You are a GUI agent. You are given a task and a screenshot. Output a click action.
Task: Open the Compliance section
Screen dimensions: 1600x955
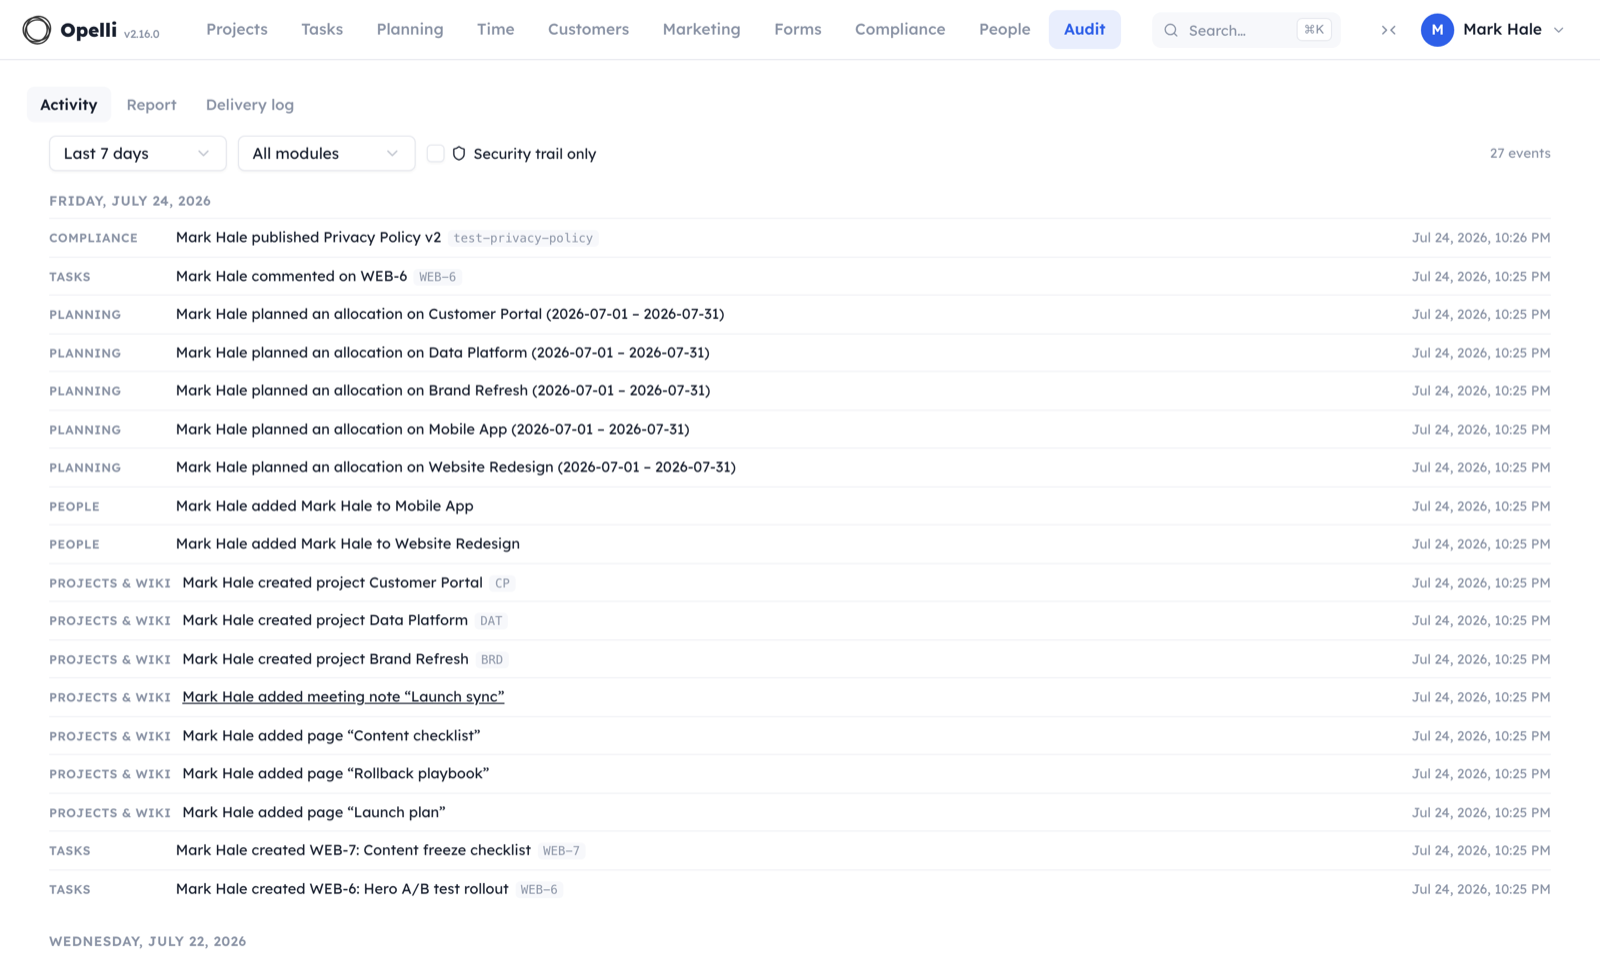[x=900, y=29]
